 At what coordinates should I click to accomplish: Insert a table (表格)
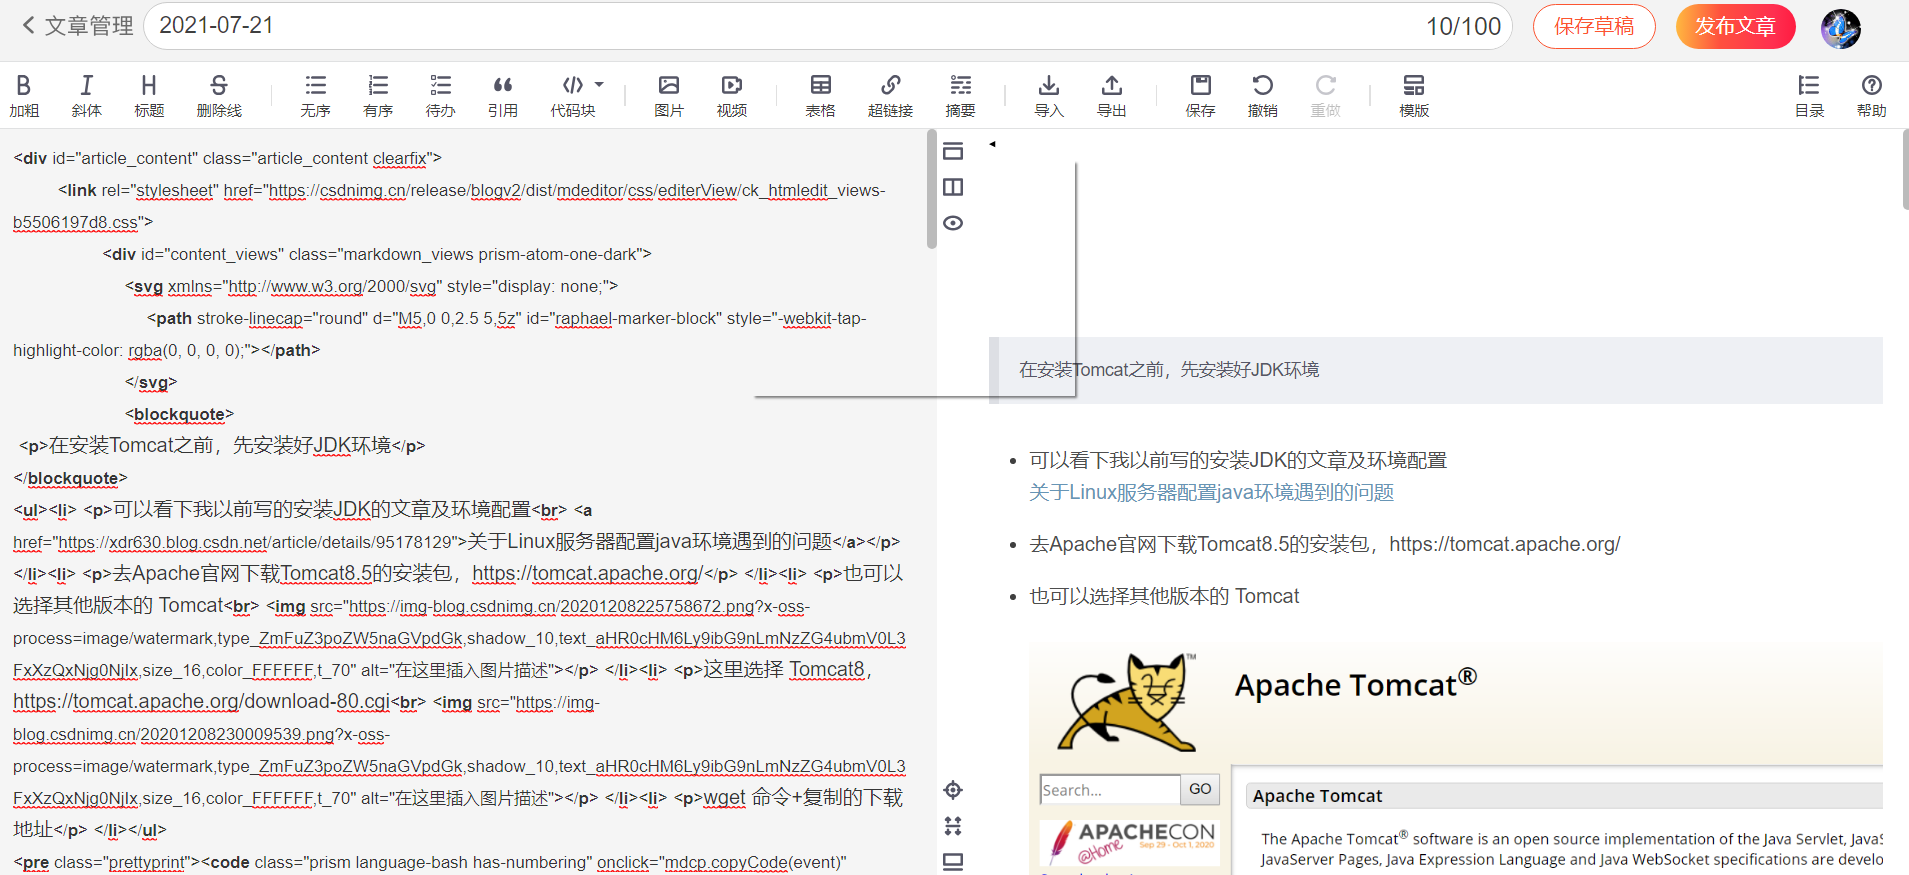tap(820, 96)
